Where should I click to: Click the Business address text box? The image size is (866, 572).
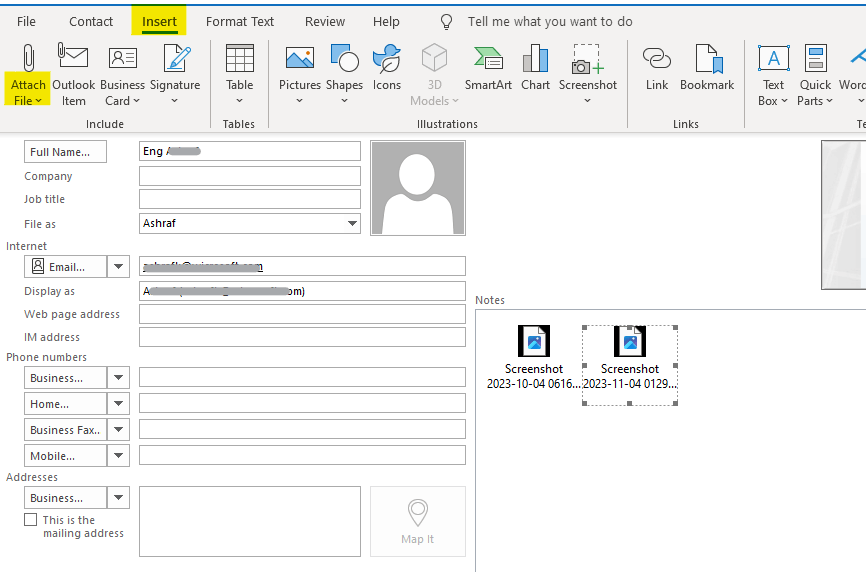point(250,521)
